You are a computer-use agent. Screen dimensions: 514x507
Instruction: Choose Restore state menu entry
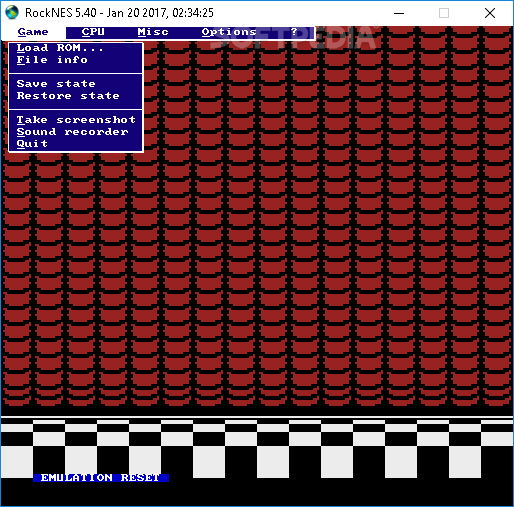68,96
